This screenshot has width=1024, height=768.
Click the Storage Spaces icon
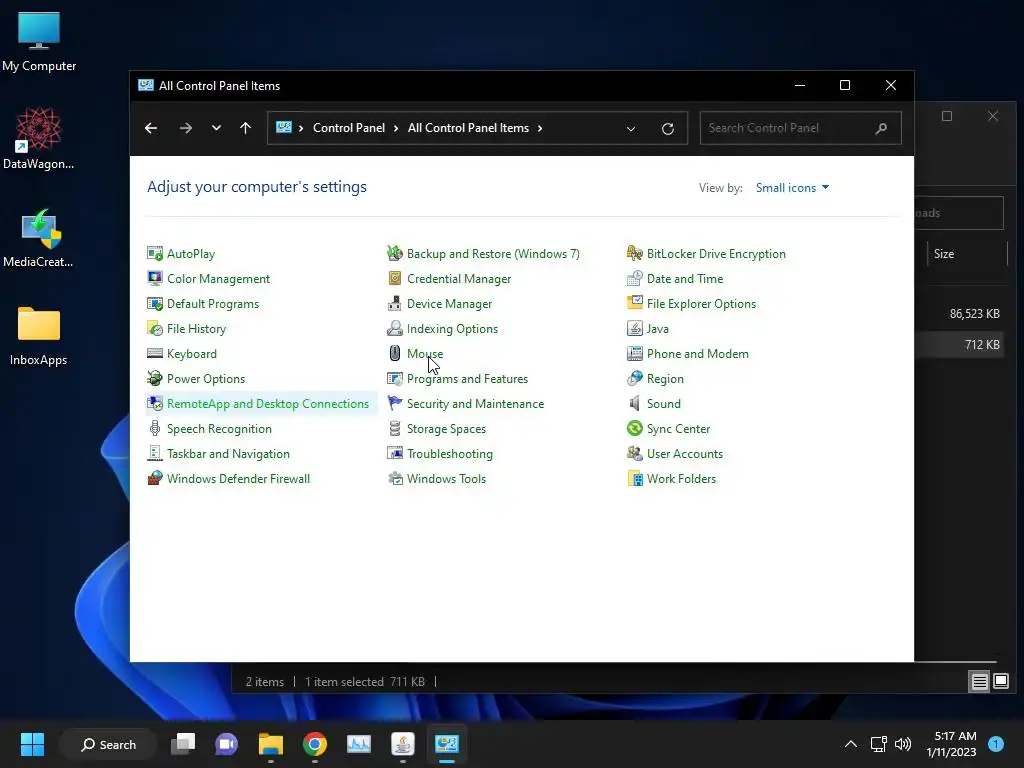394,428
